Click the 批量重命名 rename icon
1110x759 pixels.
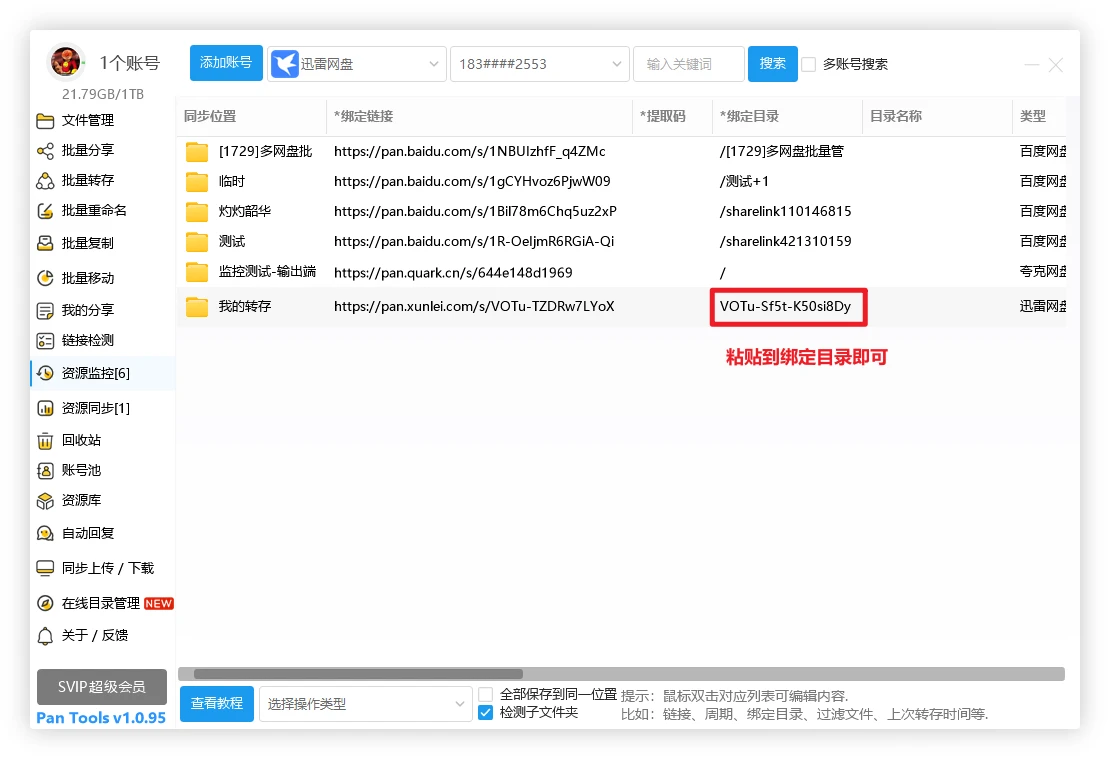[x=45, y=211]
